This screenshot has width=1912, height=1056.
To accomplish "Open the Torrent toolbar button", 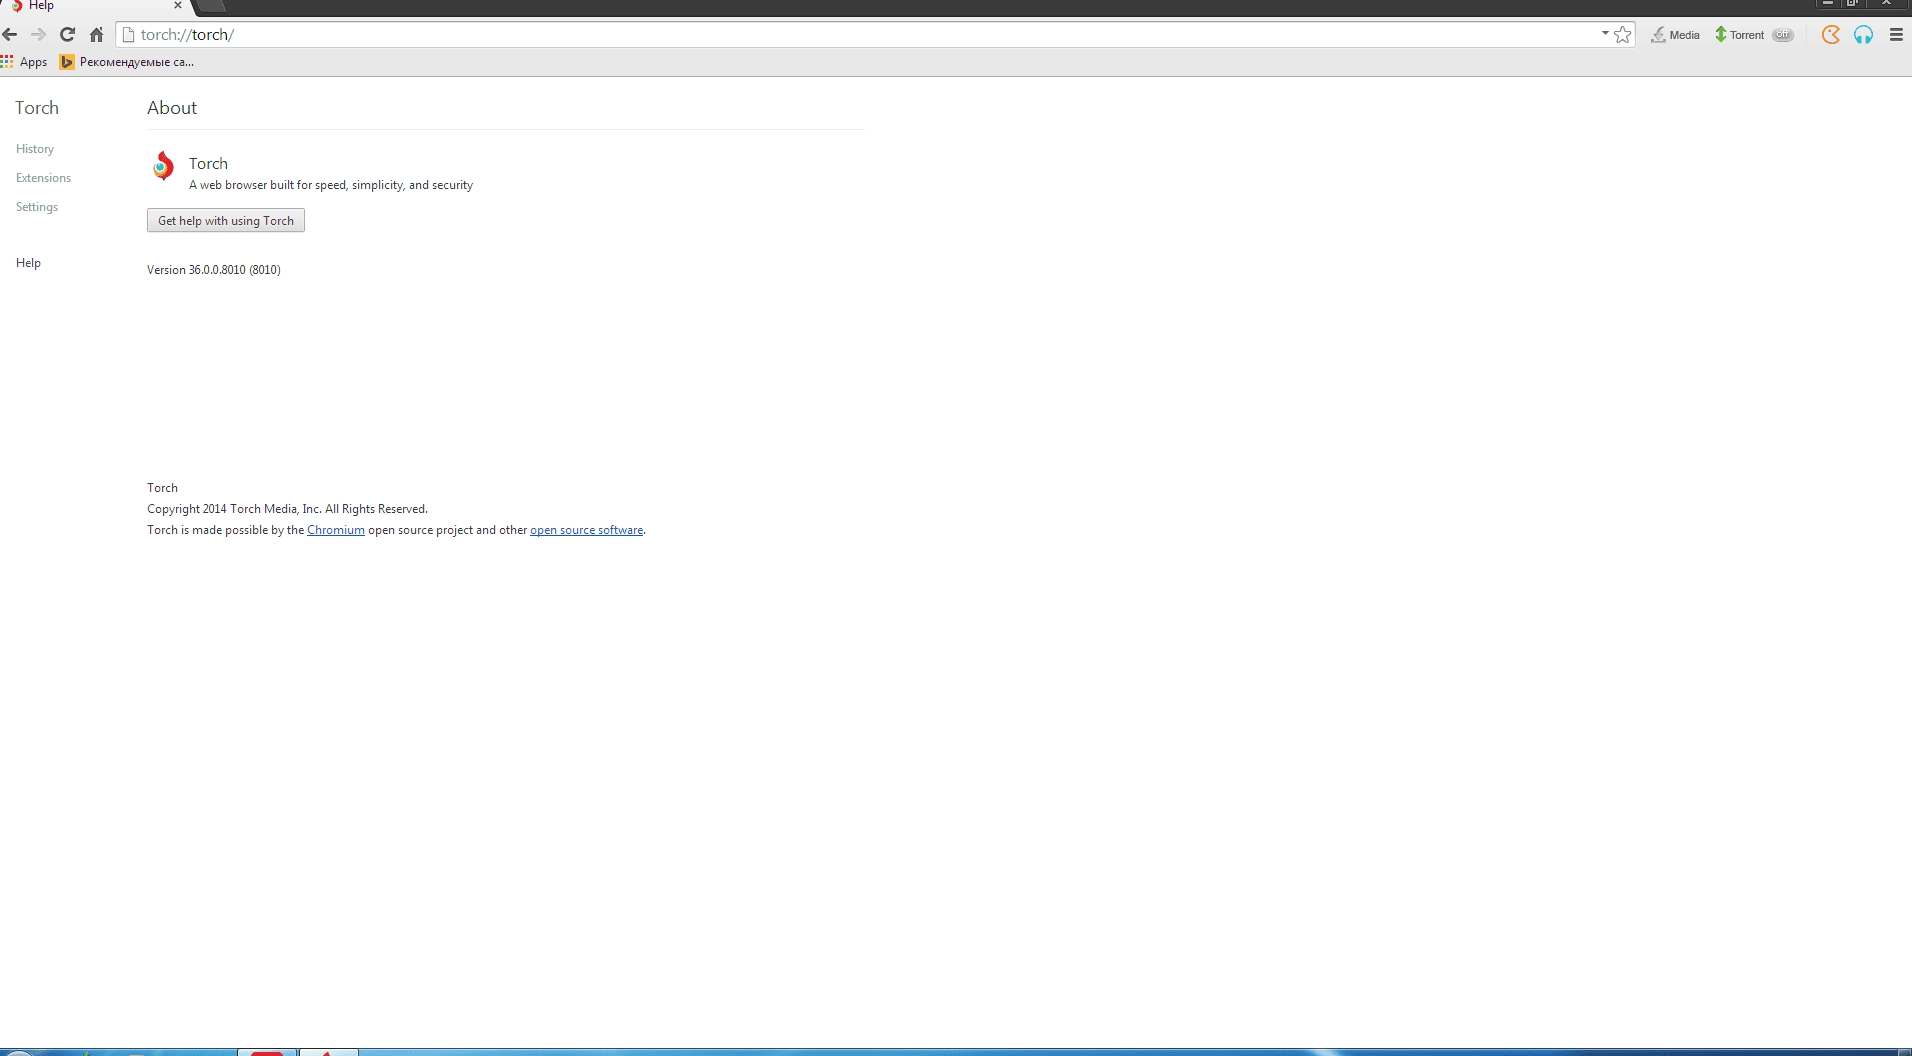I will [1740, 35].
